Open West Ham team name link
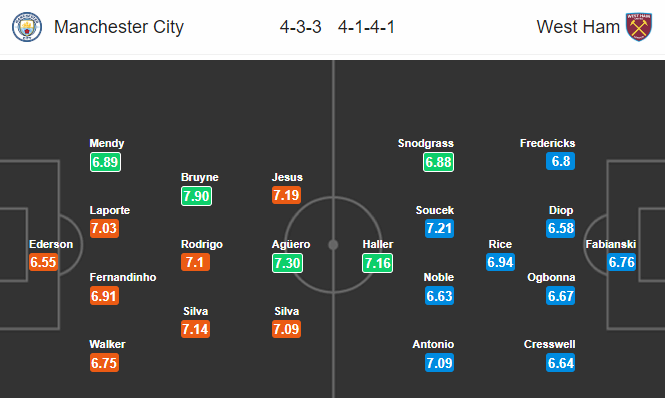The image size is (665, 398). tap(578, 27)
